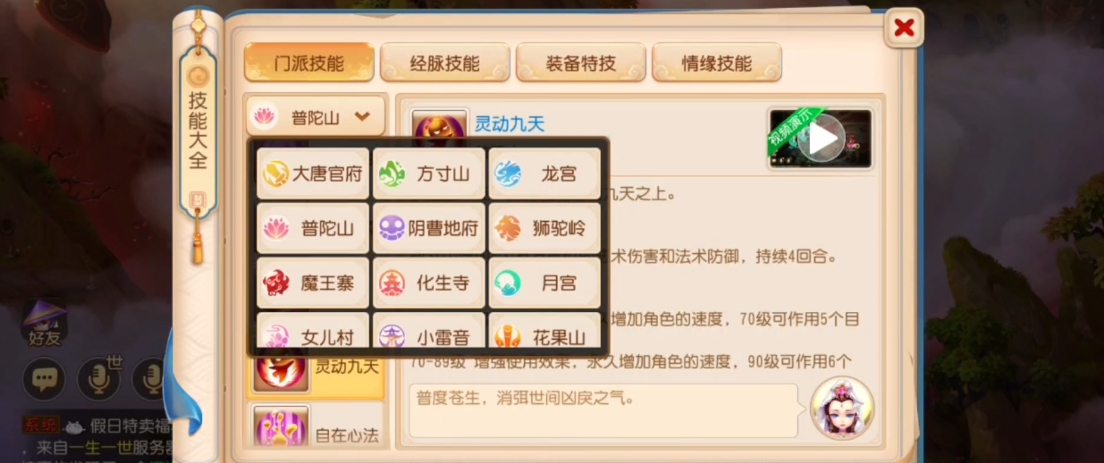Play the skill demo video
Image resolution: width=1104 pixels, height=463 pixels.
click(821, 139)
